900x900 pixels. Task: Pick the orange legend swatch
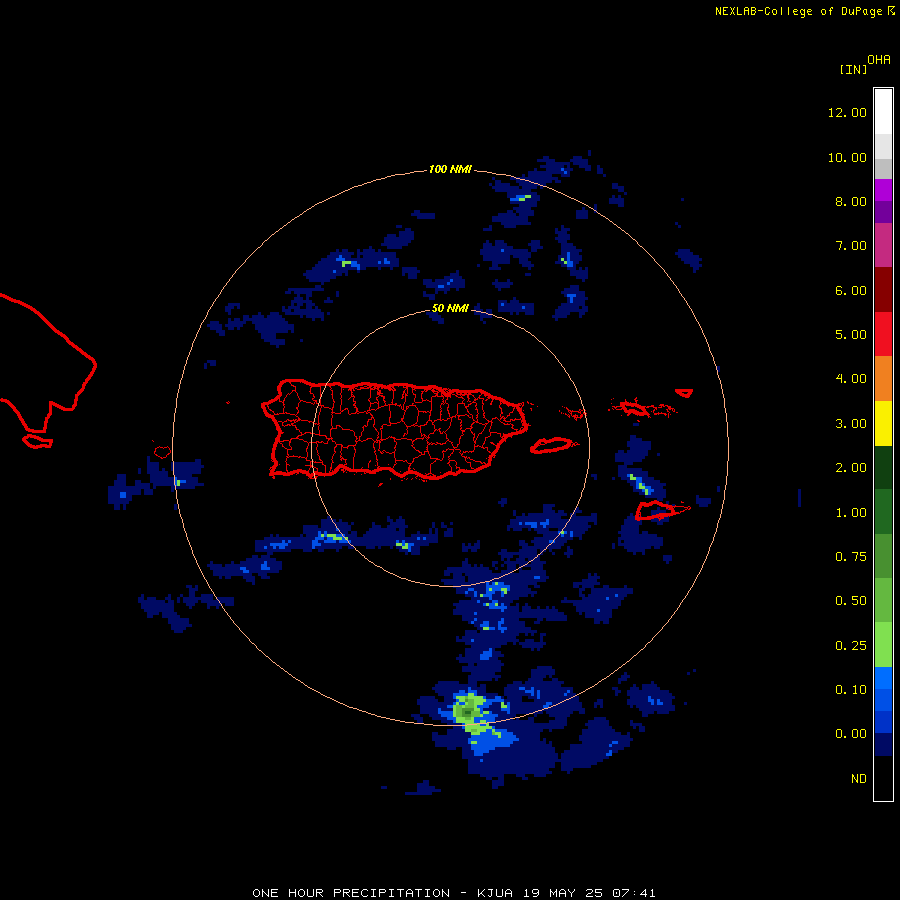pos(883,379)
